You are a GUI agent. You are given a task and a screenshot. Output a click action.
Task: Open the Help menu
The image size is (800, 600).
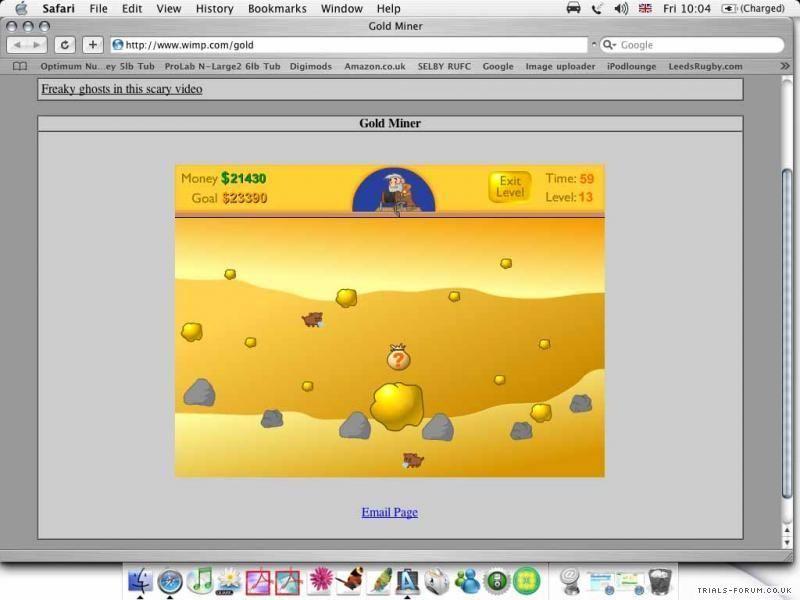click(388, 8)
